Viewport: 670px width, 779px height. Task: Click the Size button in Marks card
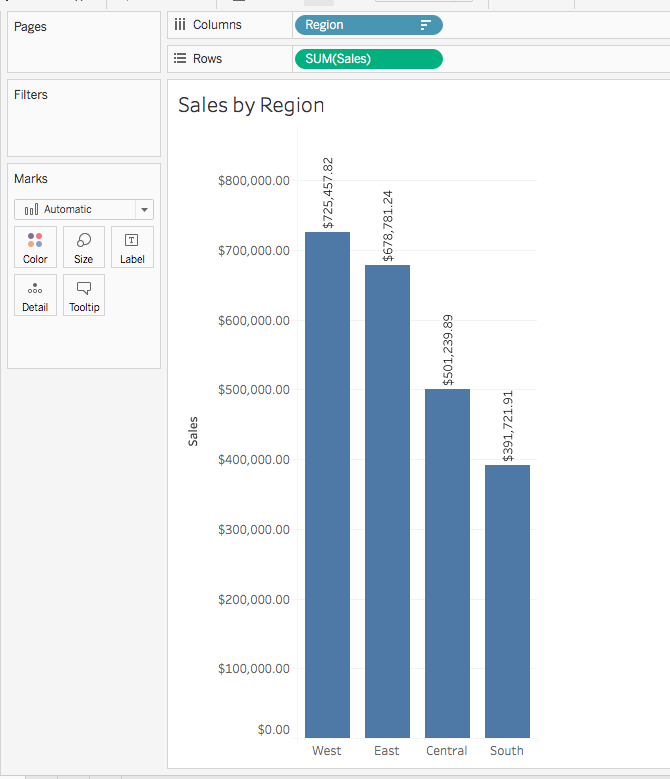(84, 247)
